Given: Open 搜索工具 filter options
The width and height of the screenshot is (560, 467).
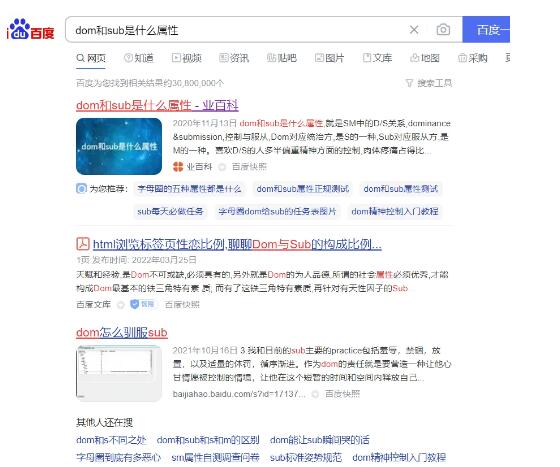Looking at the screenshot, I should (x=429, y=83).
